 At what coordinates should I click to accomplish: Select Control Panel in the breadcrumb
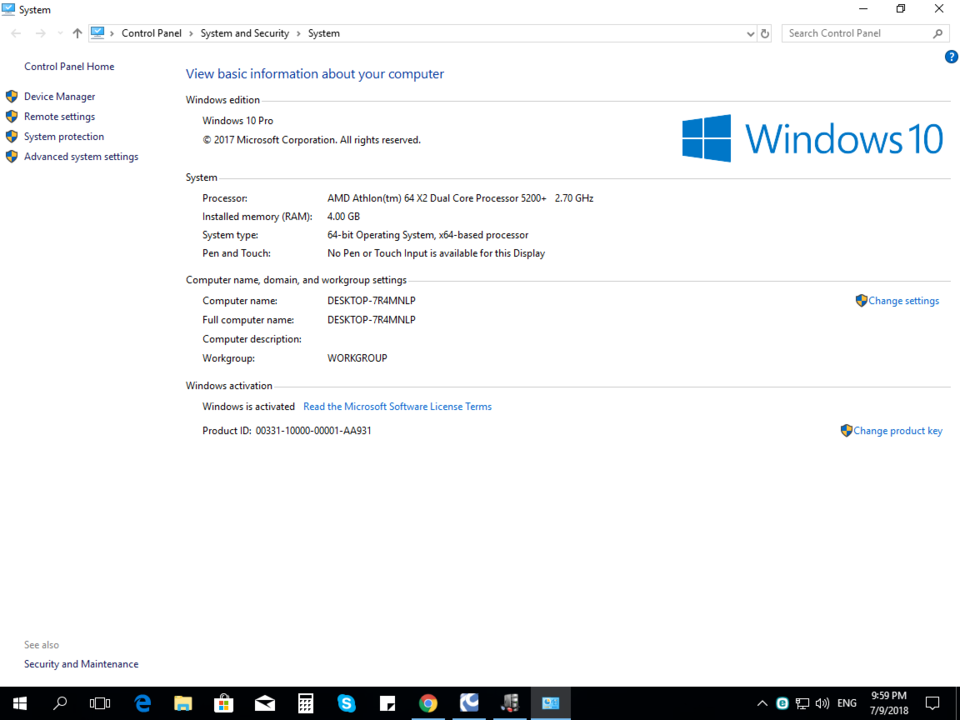pos(151,33)
